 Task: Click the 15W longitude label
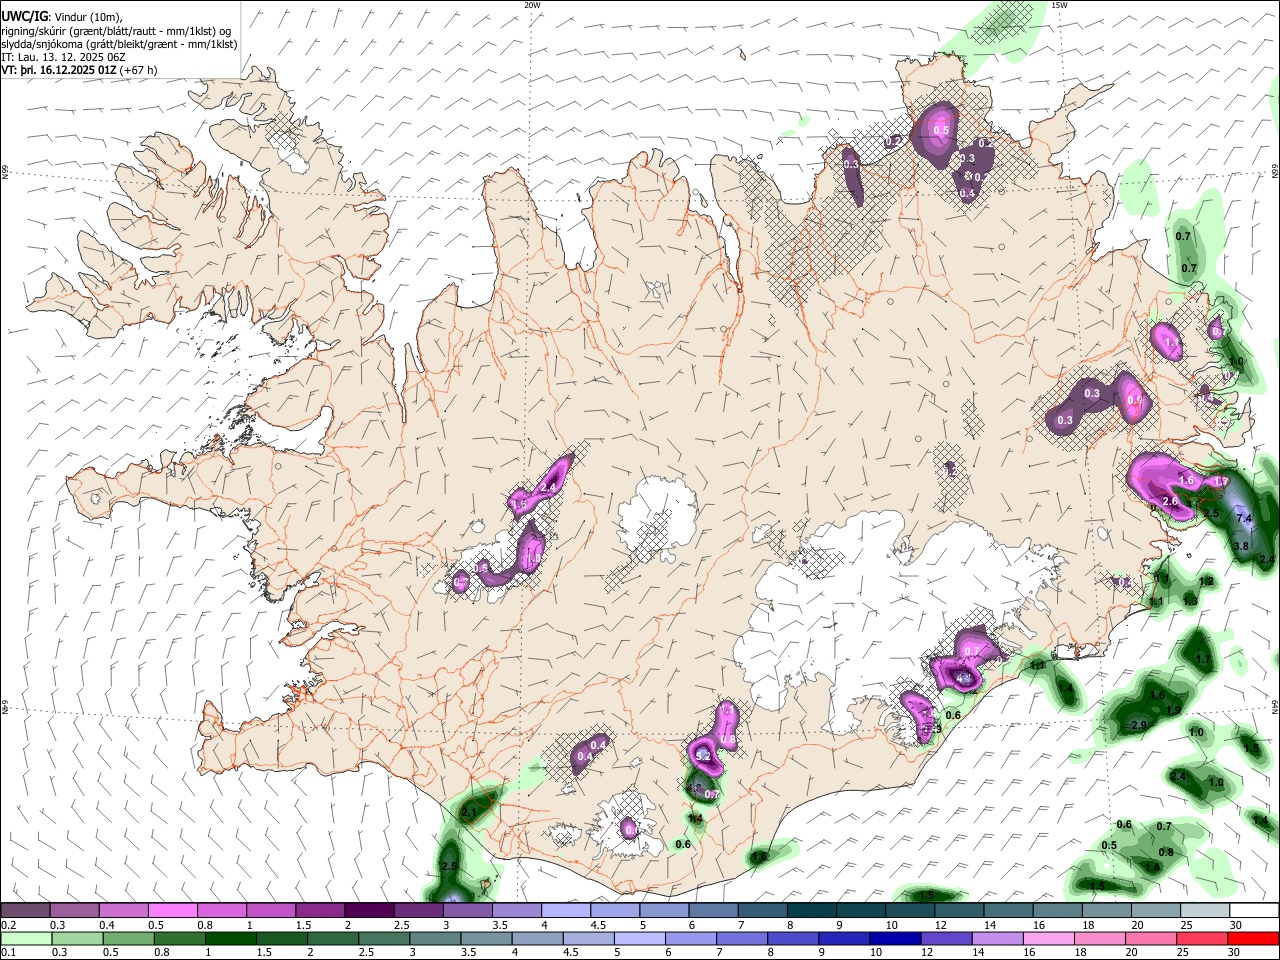(1059, 5)
